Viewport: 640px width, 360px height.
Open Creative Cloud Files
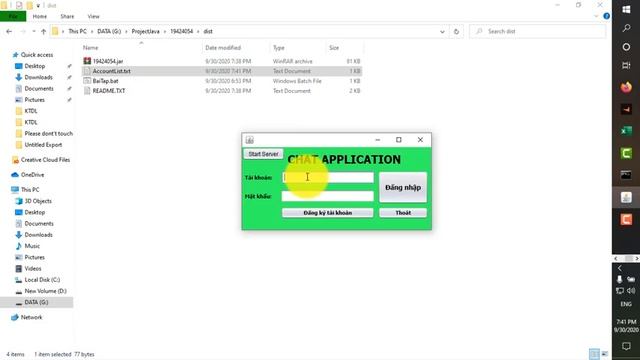pos(45,160)
